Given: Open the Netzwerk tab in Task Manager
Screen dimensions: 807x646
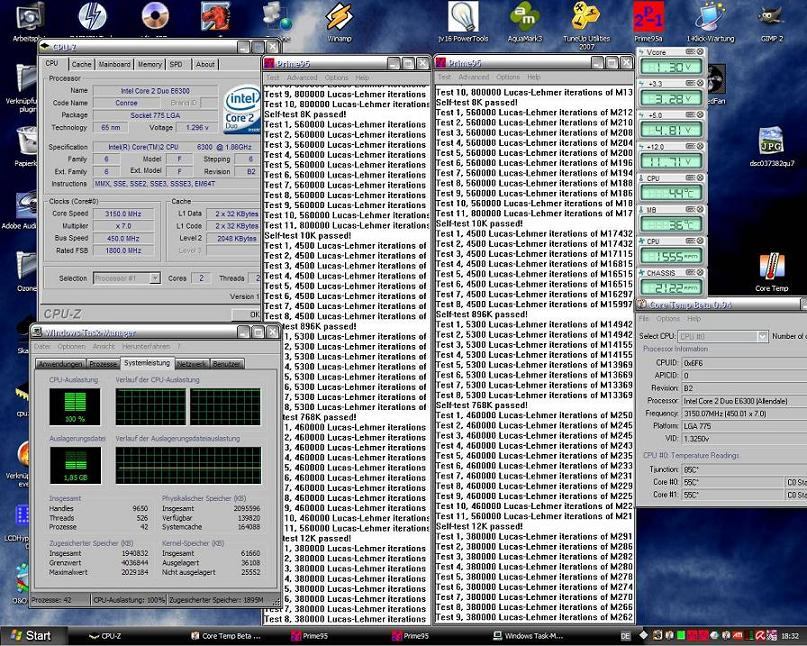Looking at the screenshot, I should [x=192, y=364].
